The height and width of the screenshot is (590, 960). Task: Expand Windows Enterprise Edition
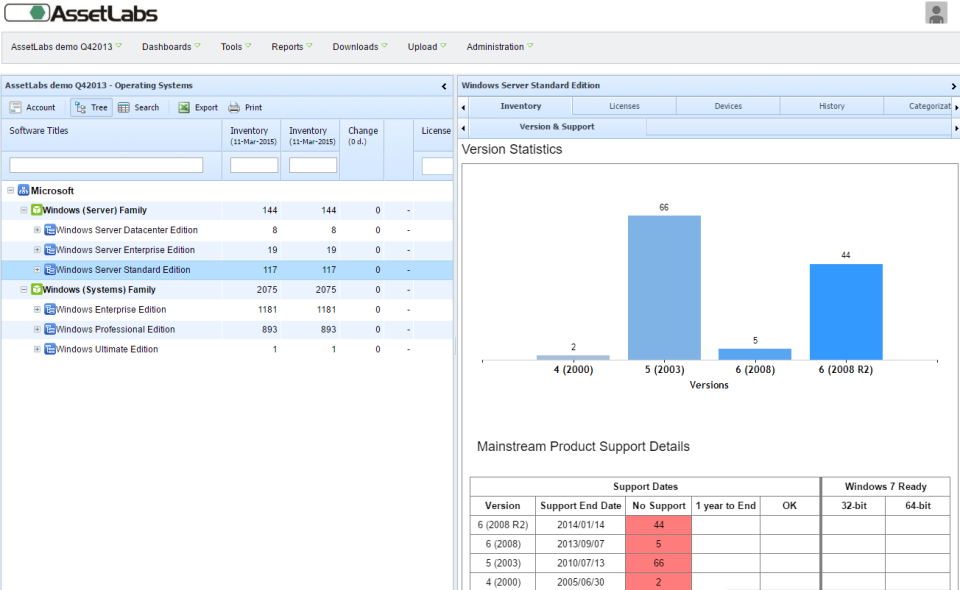click(x=37, y=310)
